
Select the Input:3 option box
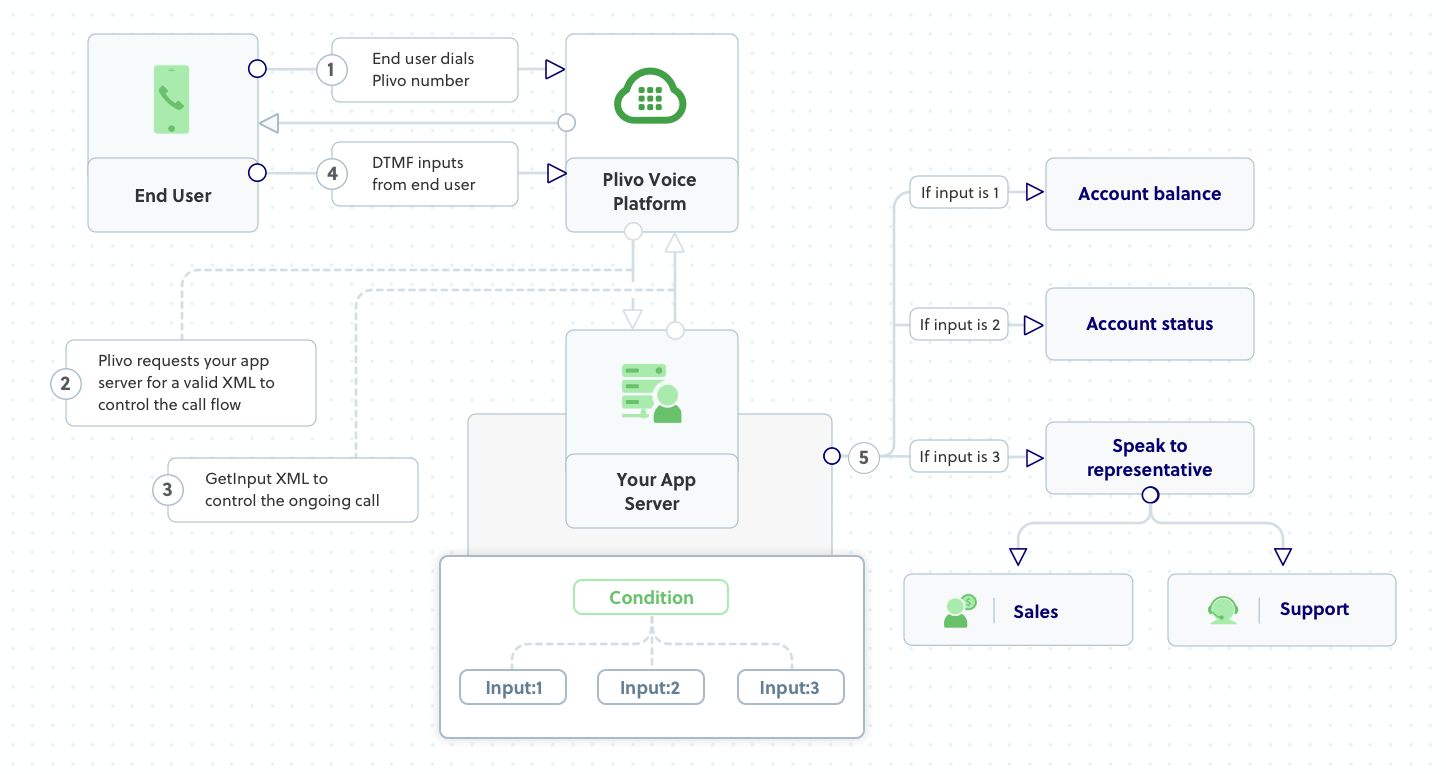(790, 688)
